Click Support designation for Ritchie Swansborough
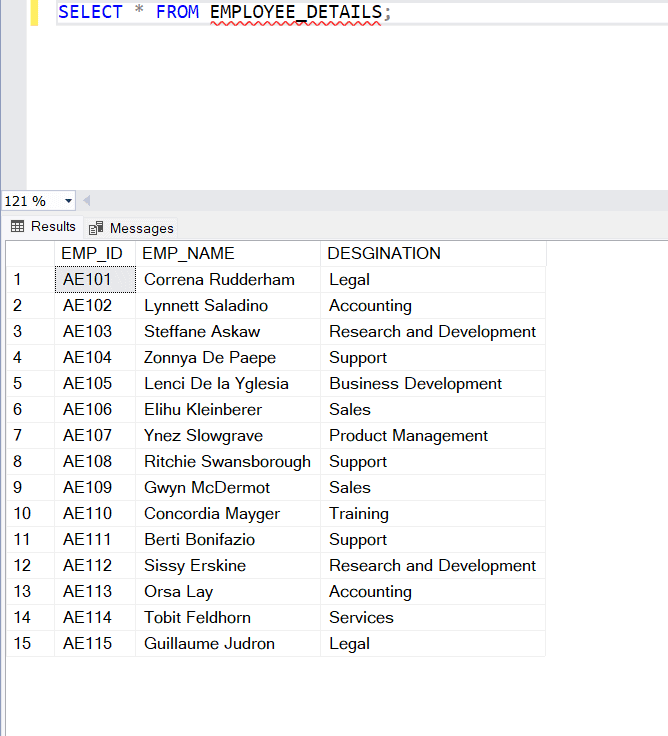Viewport: 668px width, 736px height. coord(433,461)
